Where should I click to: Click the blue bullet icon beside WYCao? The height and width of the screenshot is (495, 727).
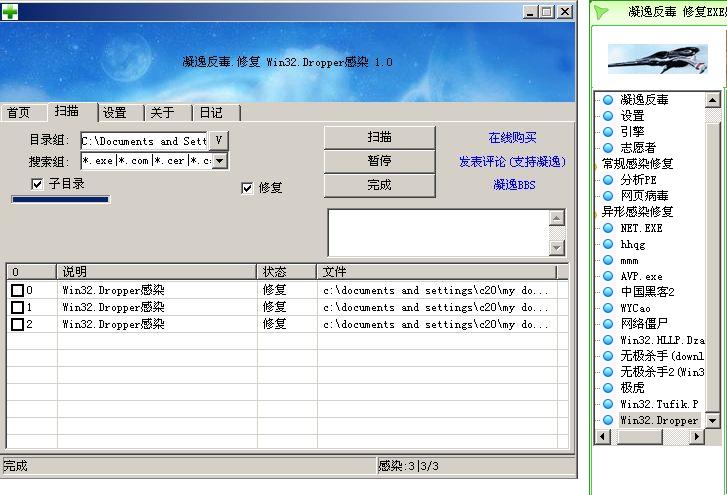[x=608, y=308]
